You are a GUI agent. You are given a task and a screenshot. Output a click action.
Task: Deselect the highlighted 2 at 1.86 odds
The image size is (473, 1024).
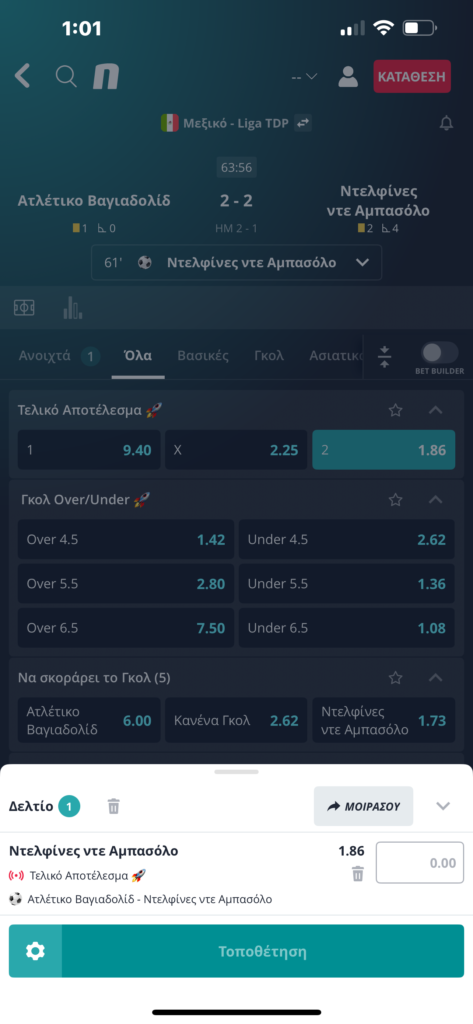pyautogui.click(x=383, y=450)
